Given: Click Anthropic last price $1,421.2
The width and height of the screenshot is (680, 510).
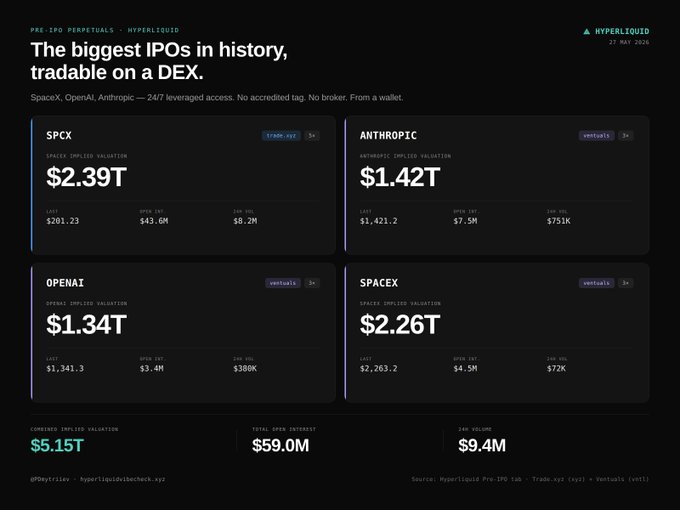Looking at the screenshot, I should (x=379, y=221).
